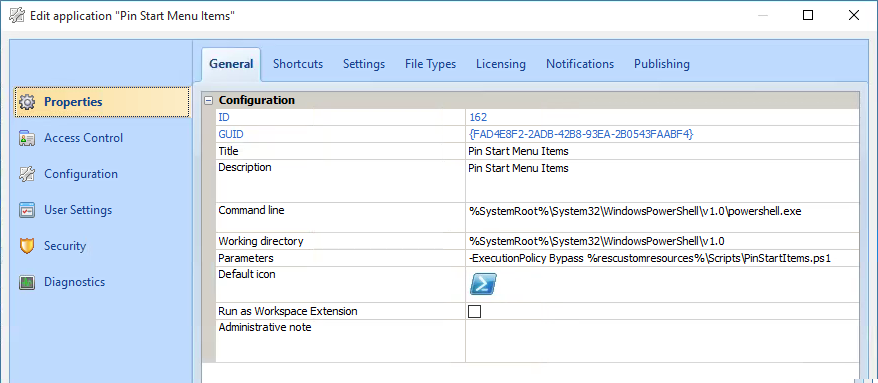This screenshot has height=383, width=878.
Task: Click the Working directory row label
Action: point(261,241)
